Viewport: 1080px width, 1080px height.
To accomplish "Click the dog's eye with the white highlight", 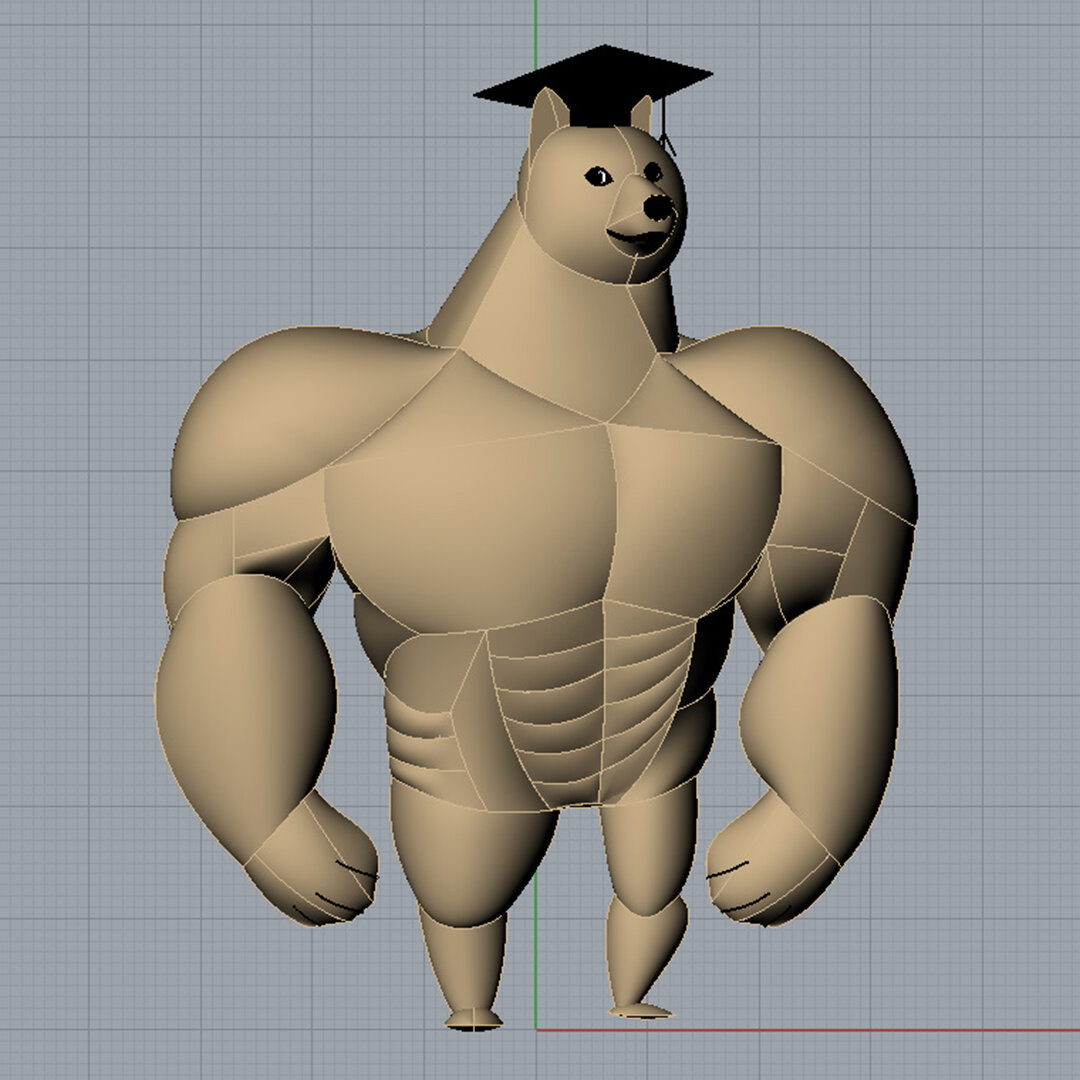I will pyautogui.click(x=599, y=176).
